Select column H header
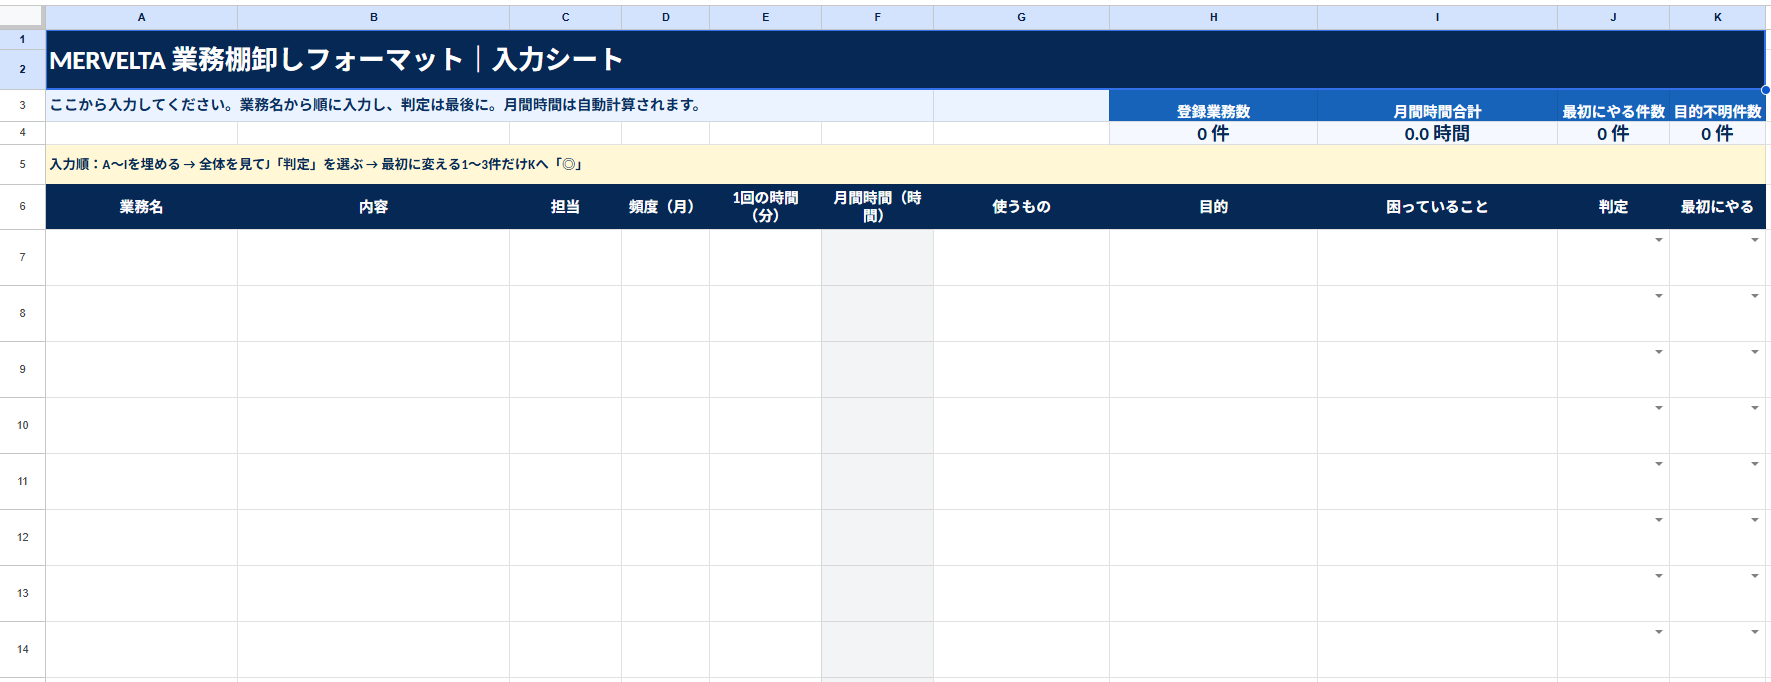 1214,17
